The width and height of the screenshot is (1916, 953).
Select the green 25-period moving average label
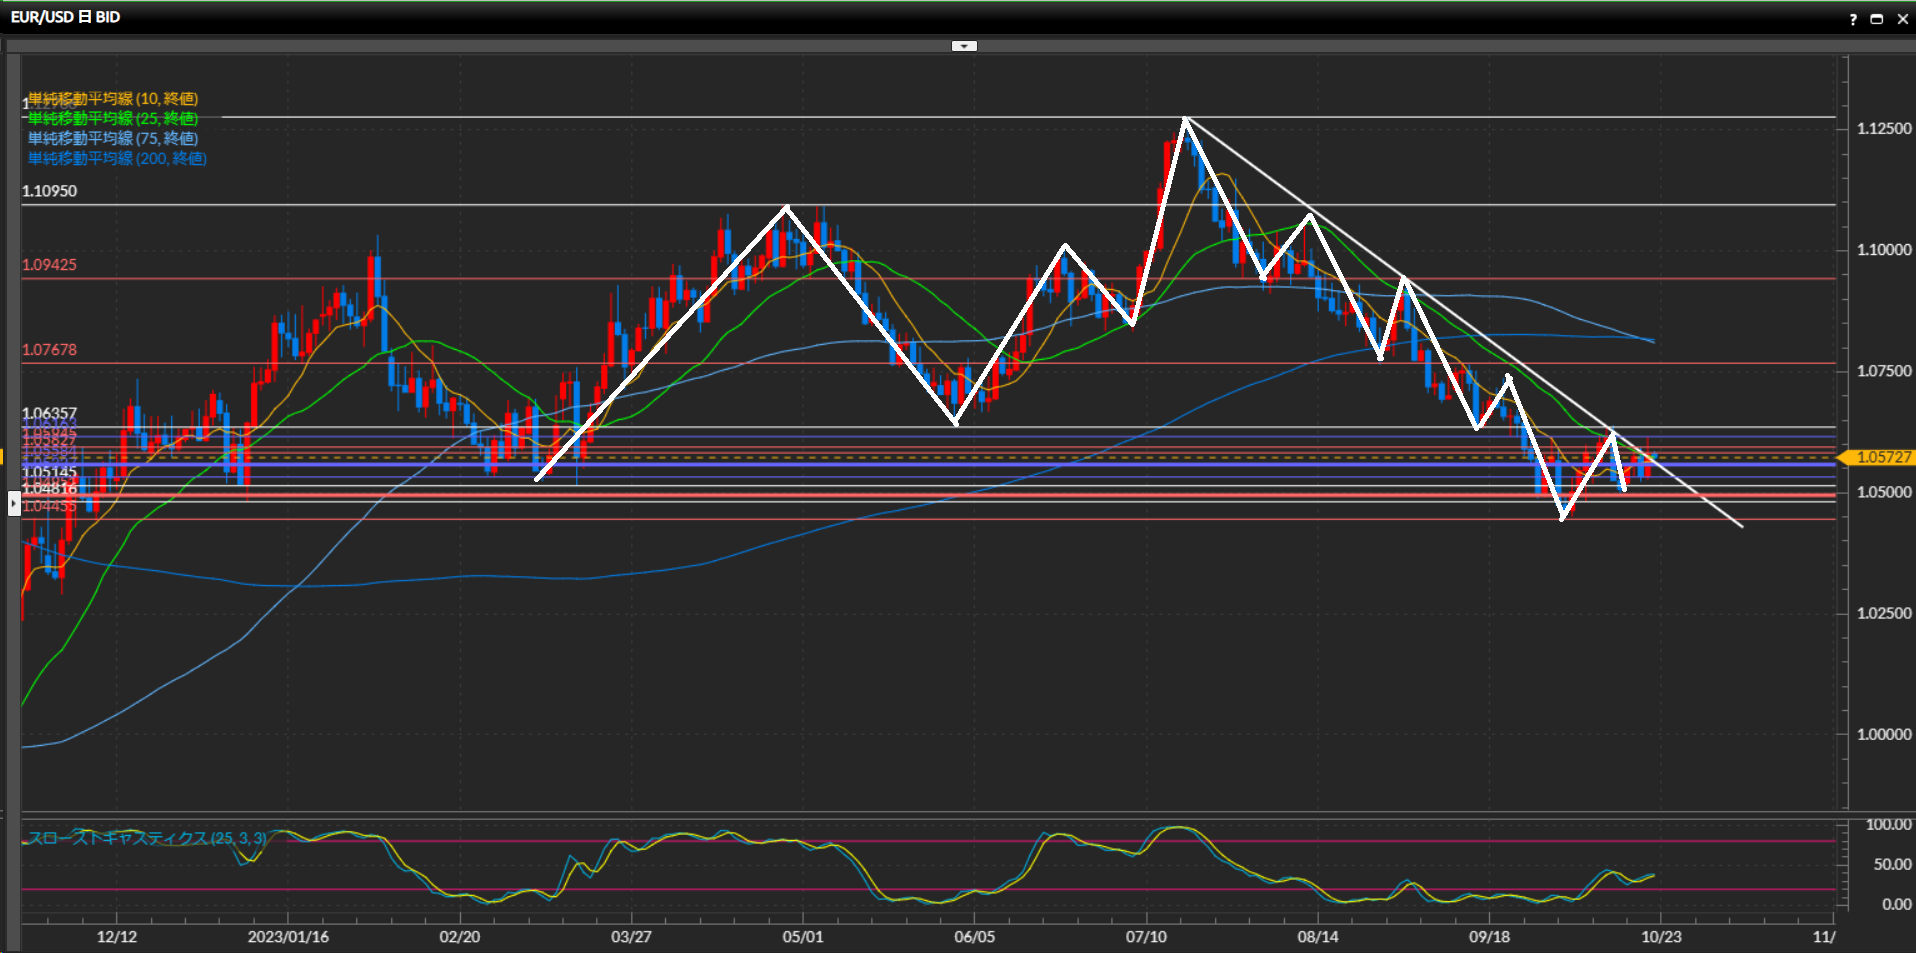(x=113, y=119)
